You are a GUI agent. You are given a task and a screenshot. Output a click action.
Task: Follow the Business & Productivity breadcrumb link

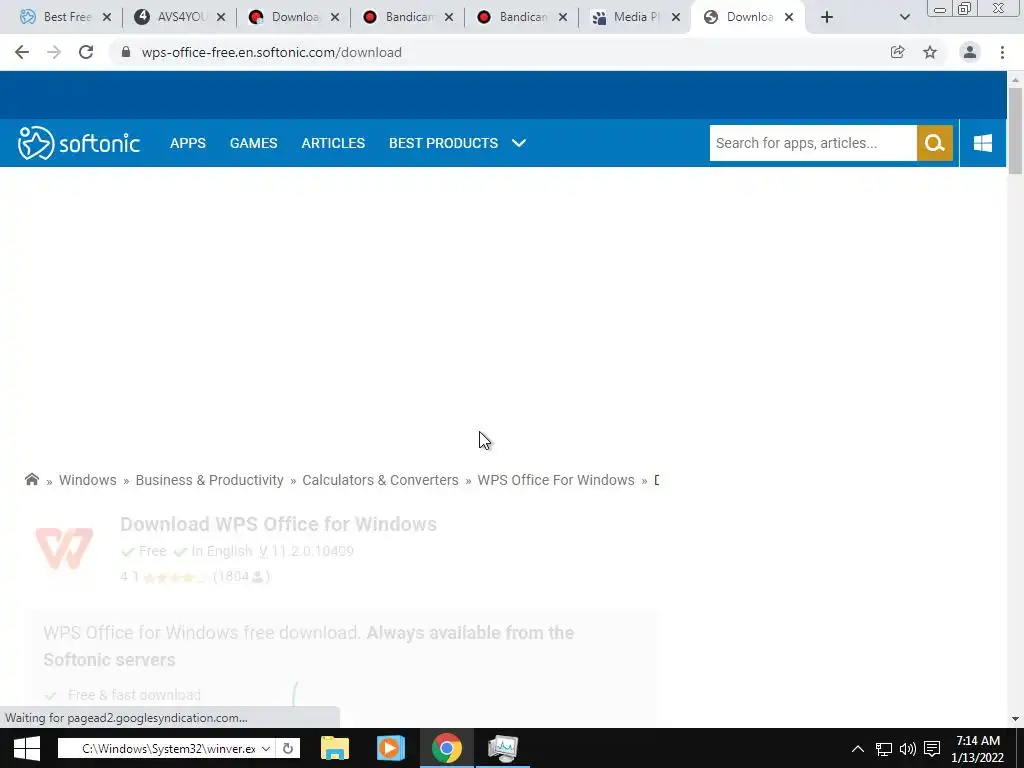[210, 480]
